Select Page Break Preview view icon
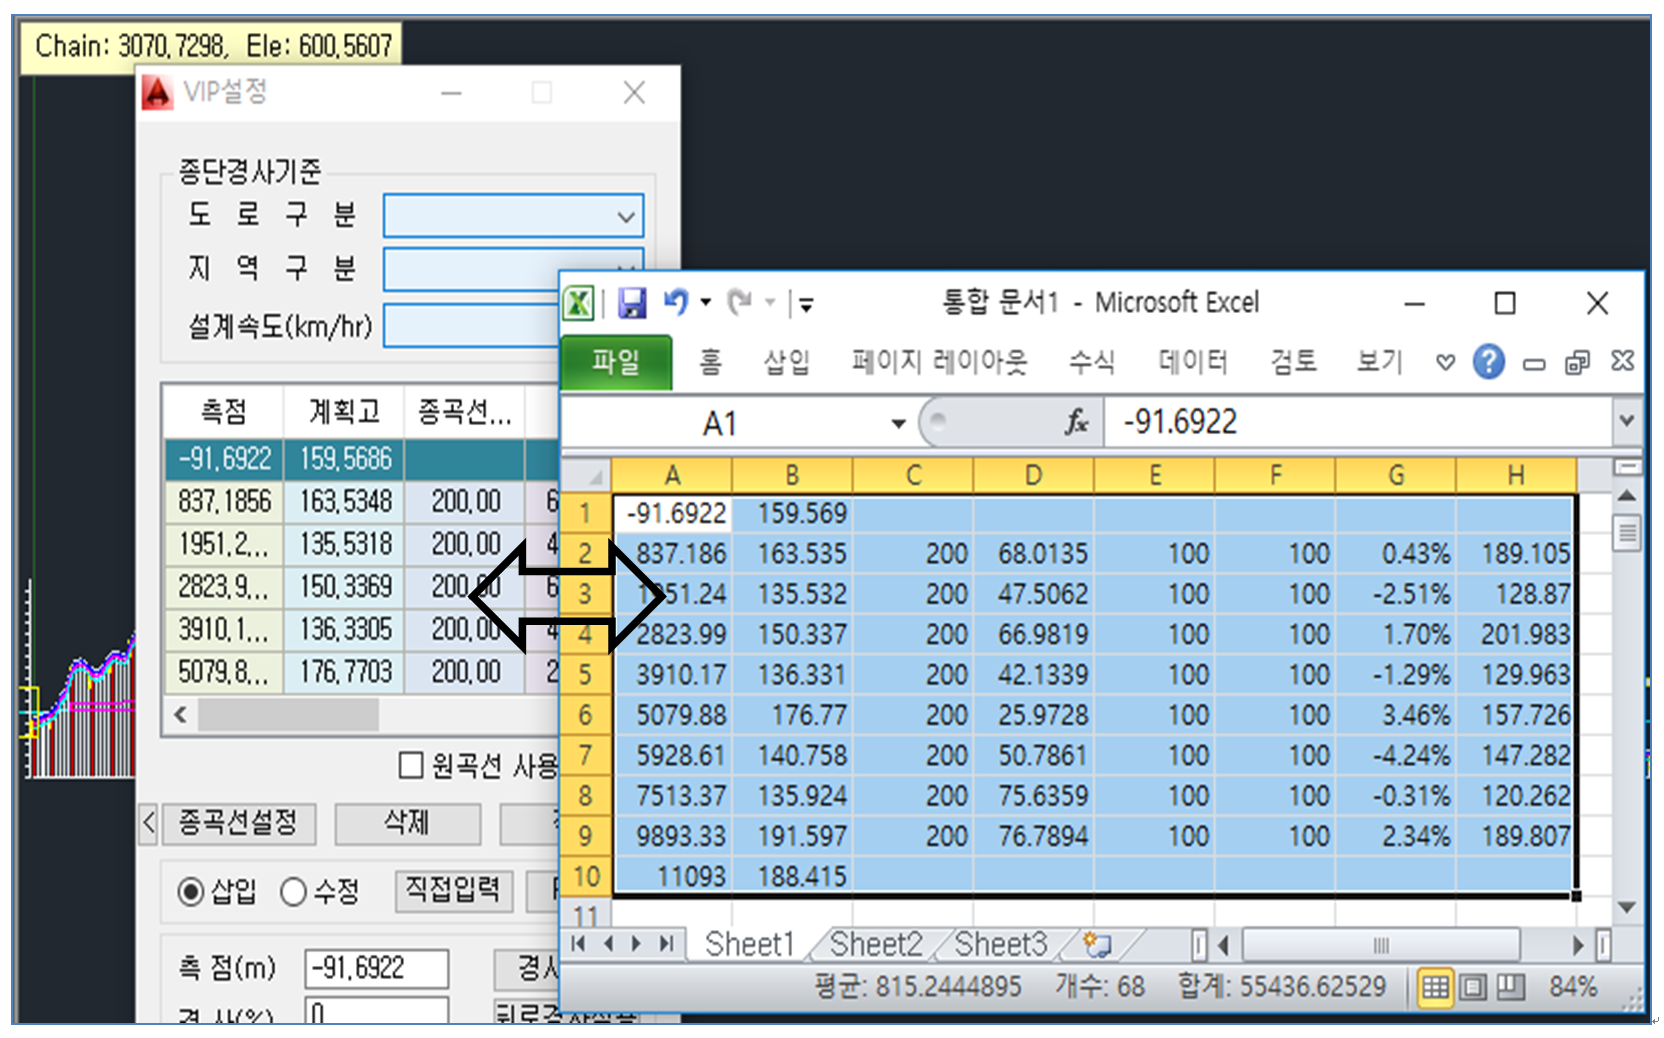 click(1510, 988)
